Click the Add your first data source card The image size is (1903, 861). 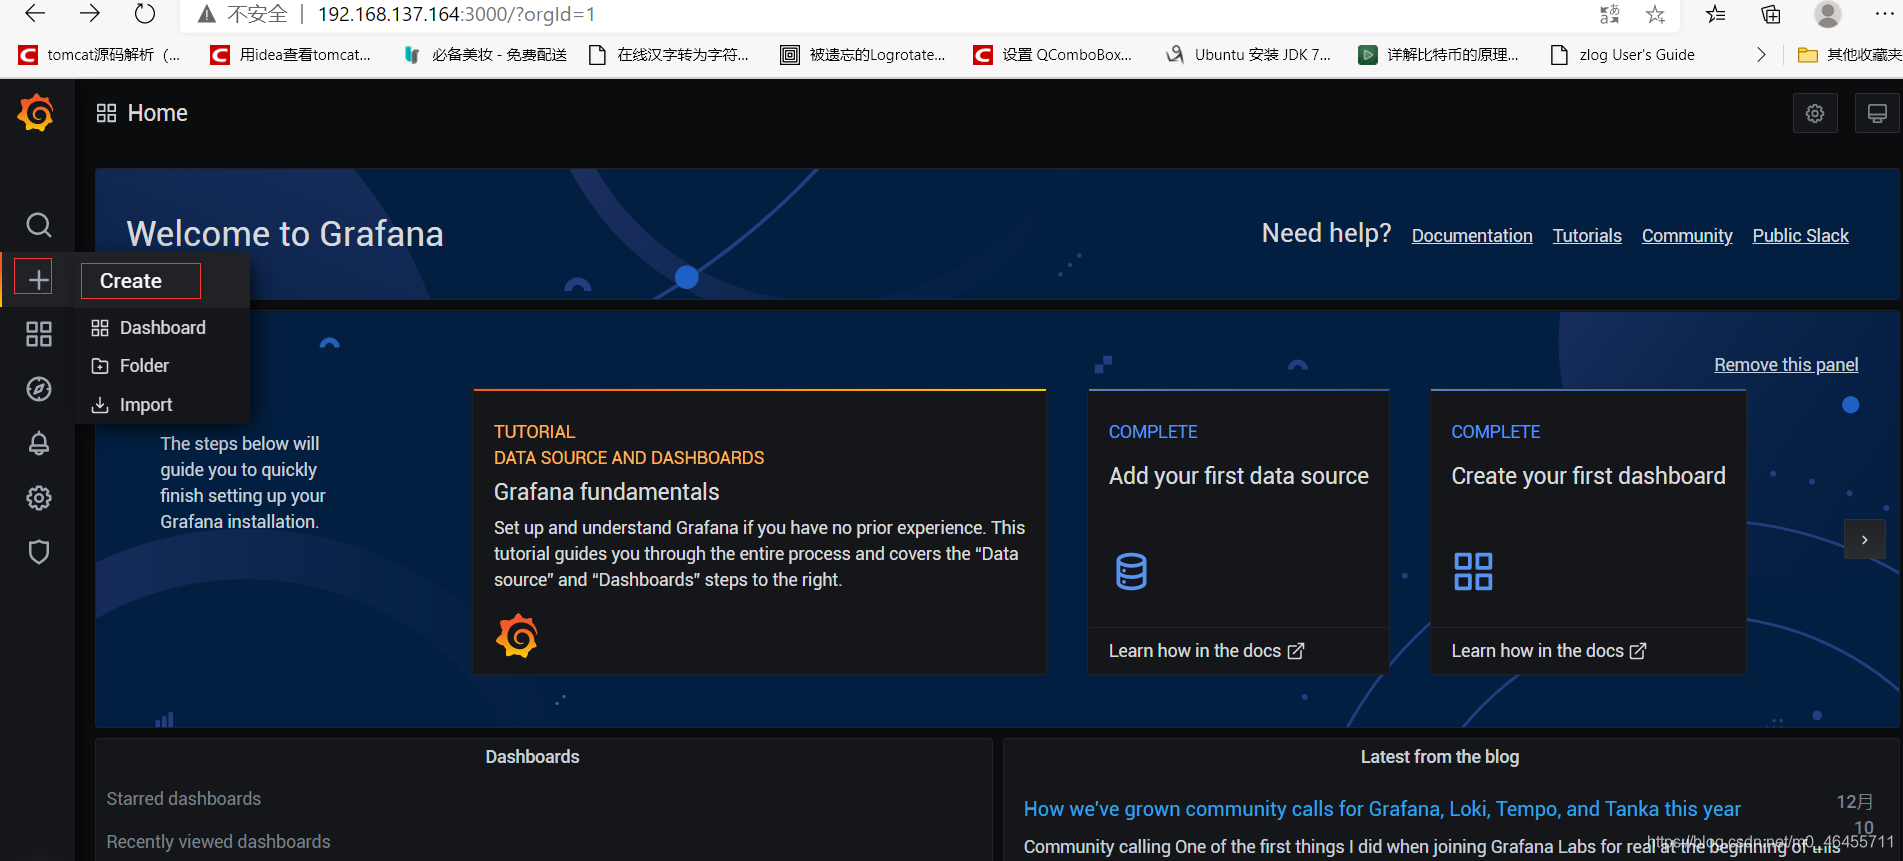click(1238, 532)
